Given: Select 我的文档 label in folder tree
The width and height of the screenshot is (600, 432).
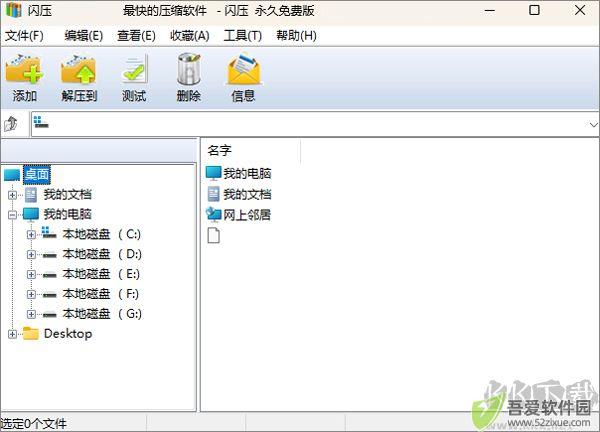Looking at the screenshot, I should (67, 194).
